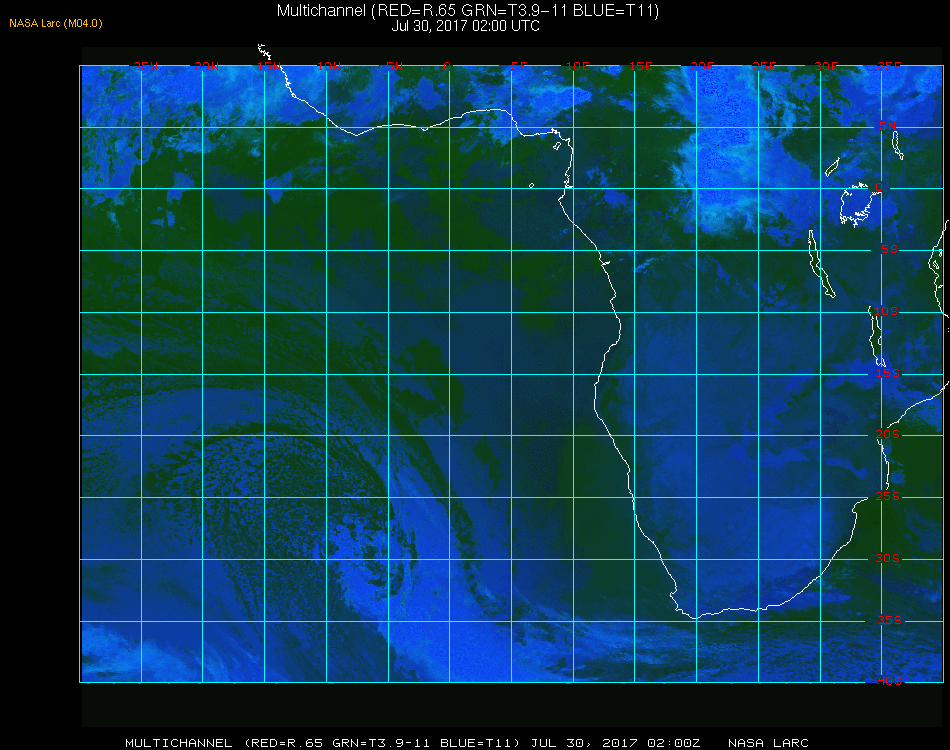Click the 15W longitude label
This screenshot has width=950, height=750.
coord(268,66)
